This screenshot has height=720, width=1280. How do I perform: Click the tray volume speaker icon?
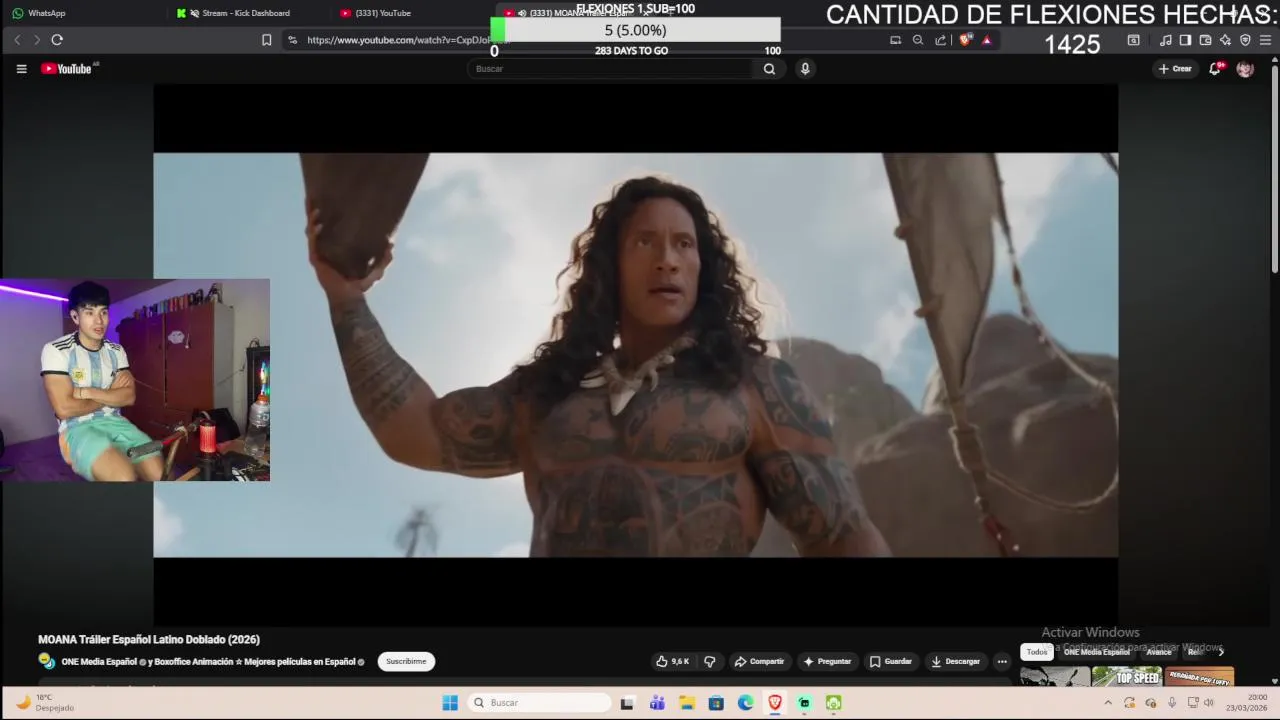pos(1209,703)
